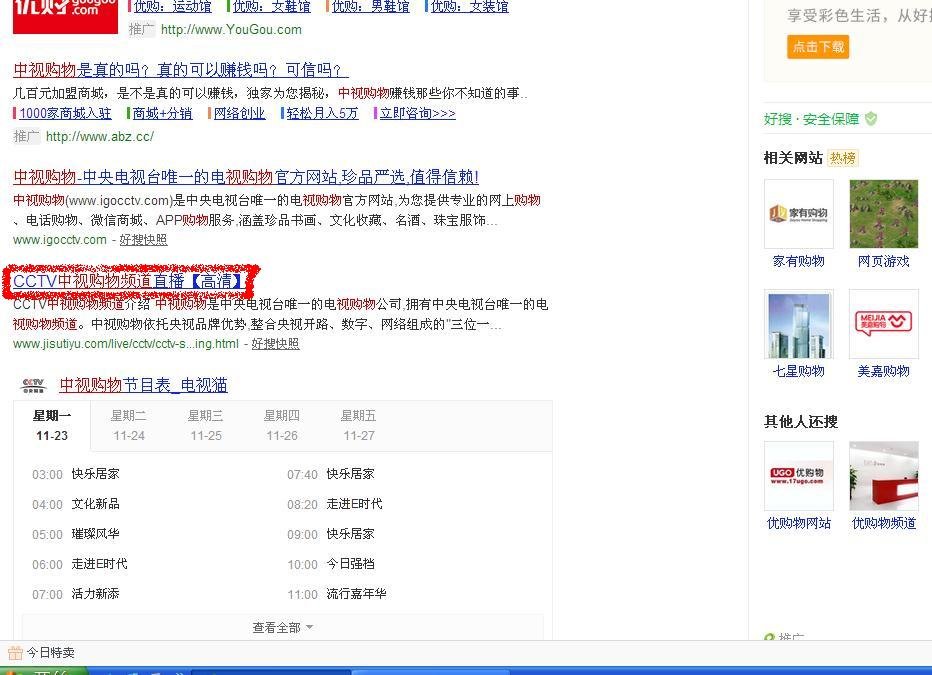Click the CCTV logo beside 中视购物节目表 result
This screenshot has height=675, width=932.
(33, 385)
